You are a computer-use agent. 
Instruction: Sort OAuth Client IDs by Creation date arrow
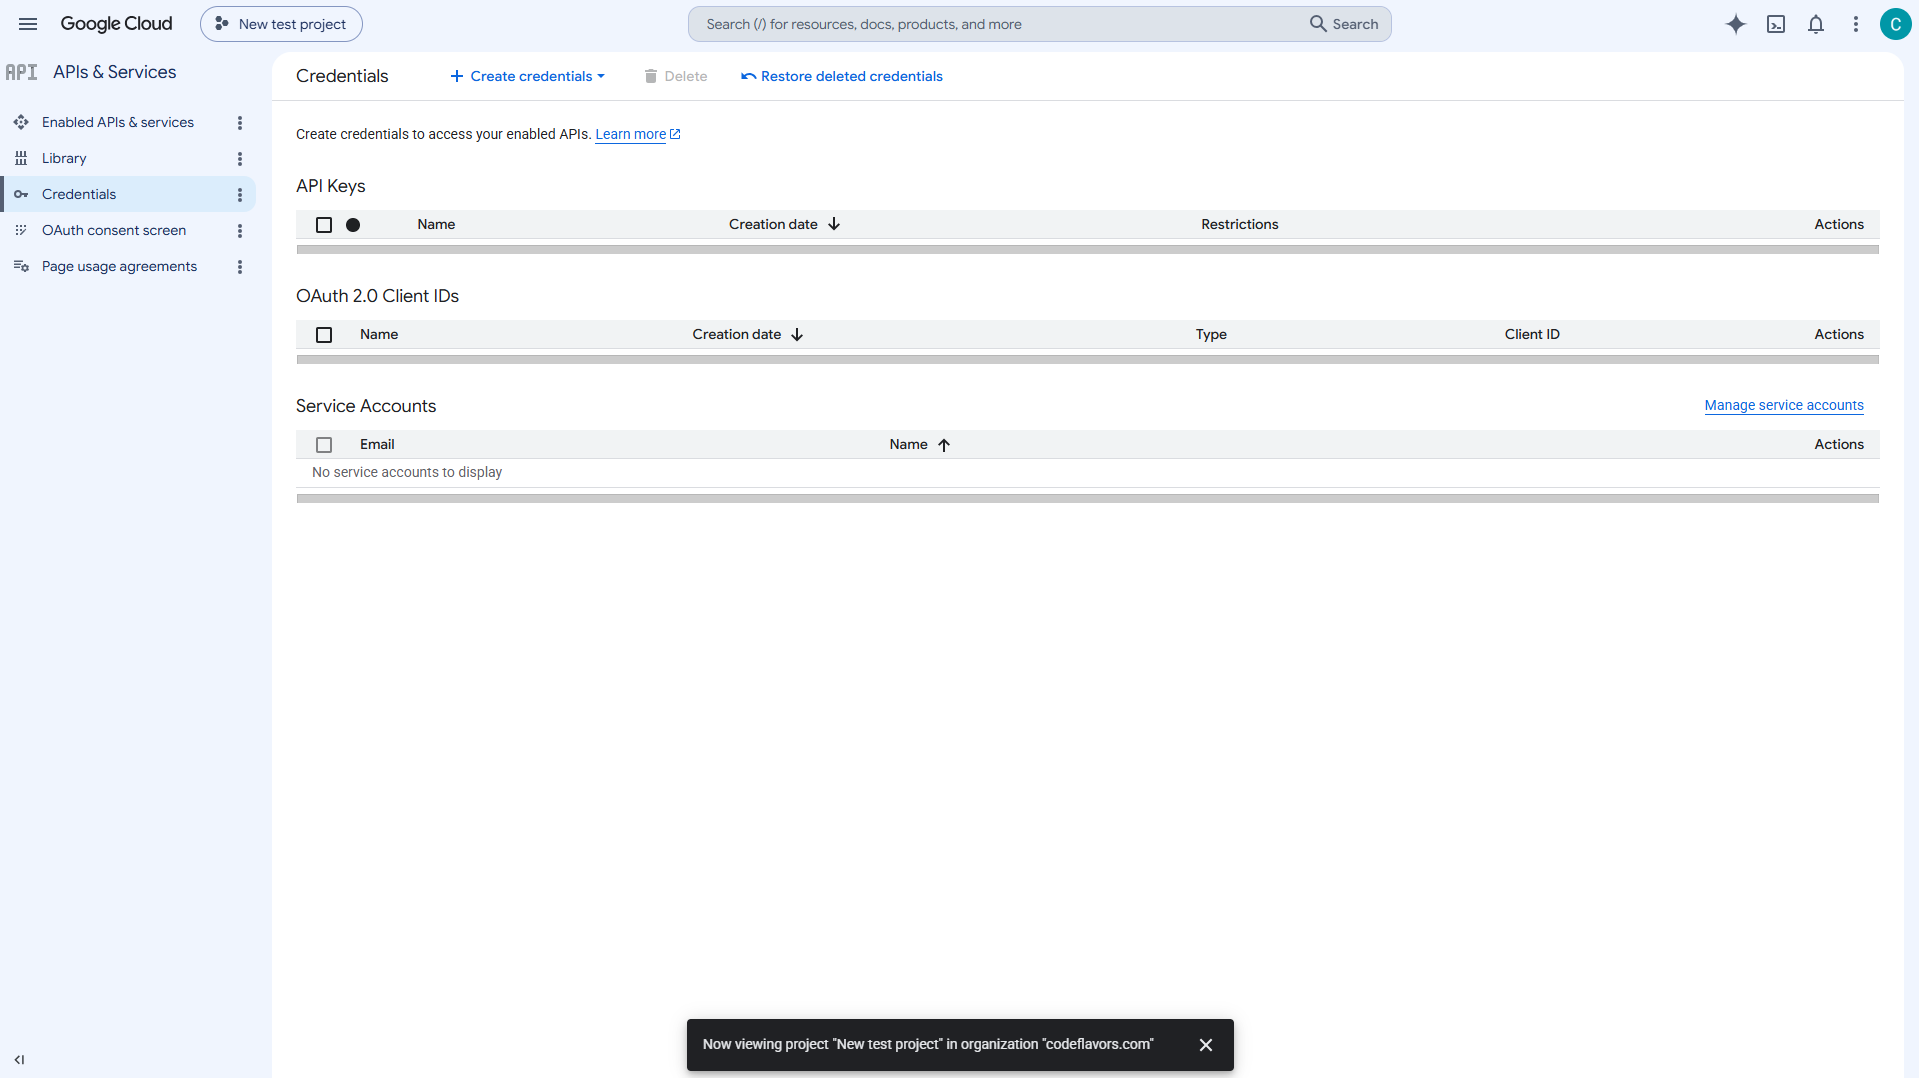pyautogui.click(x=797, y=334)
